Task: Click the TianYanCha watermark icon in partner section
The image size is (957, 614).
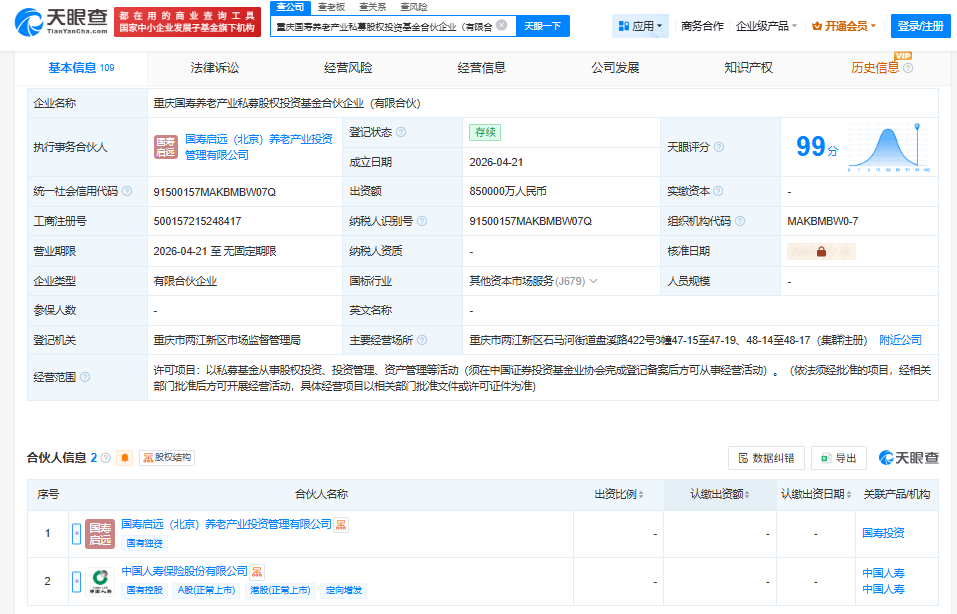Action: [888, 457]
